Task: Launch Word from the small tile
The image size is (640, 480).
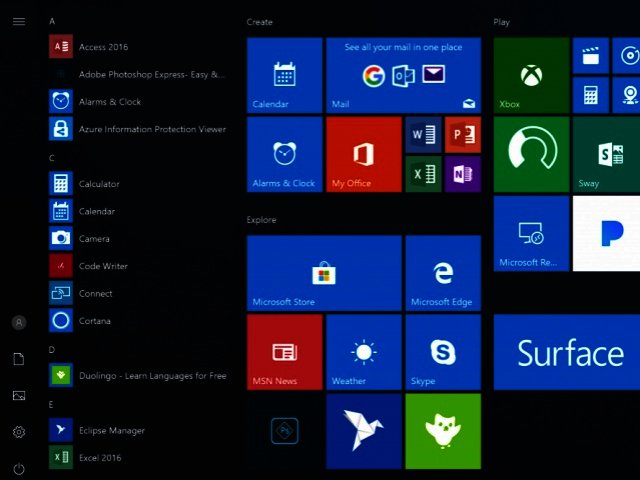Action: pos(423,135)
